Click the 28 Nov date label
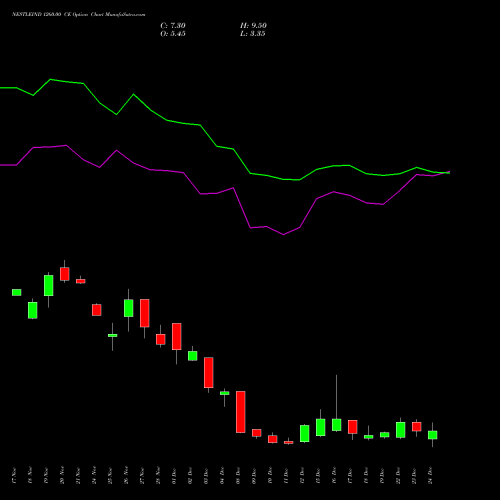Viewport: 500px width, 500px height. [x=158, y=476]
